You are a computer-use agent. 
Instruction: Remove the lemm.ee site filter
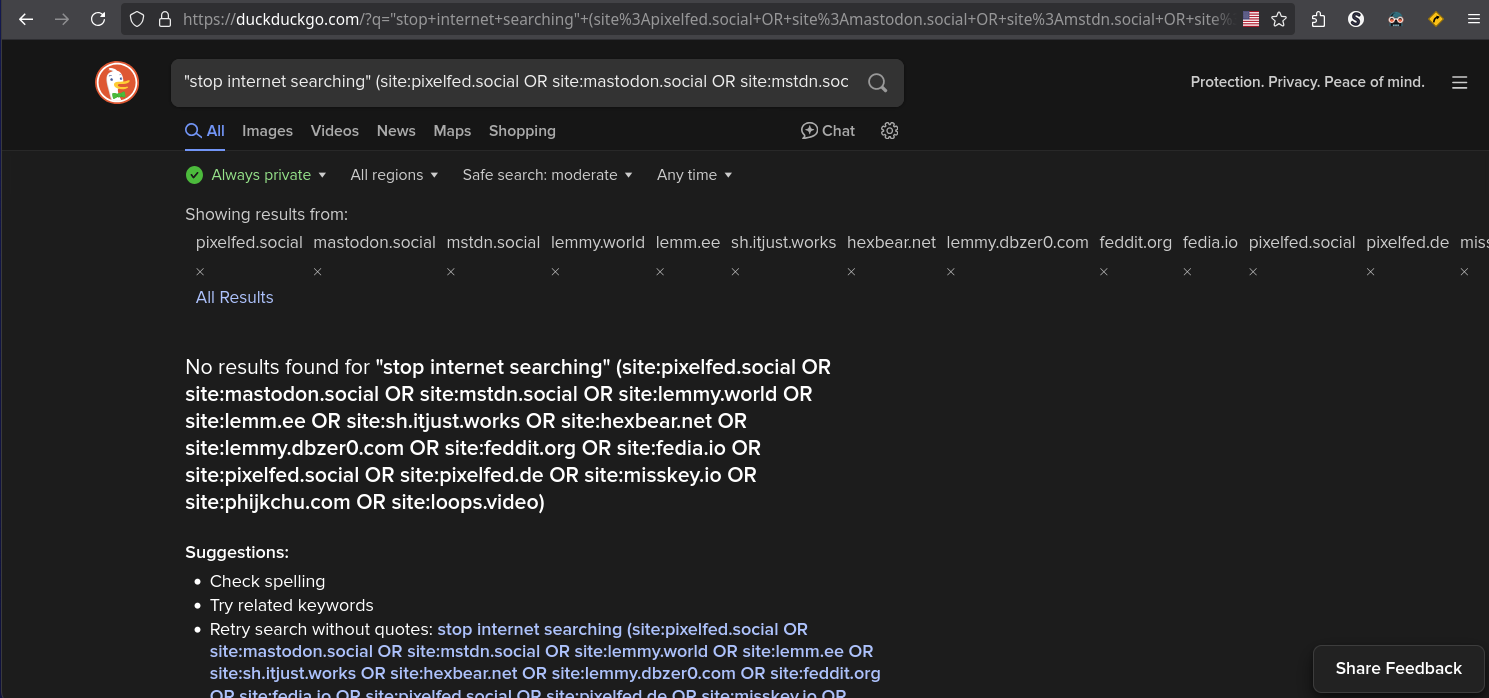[661, 272]
